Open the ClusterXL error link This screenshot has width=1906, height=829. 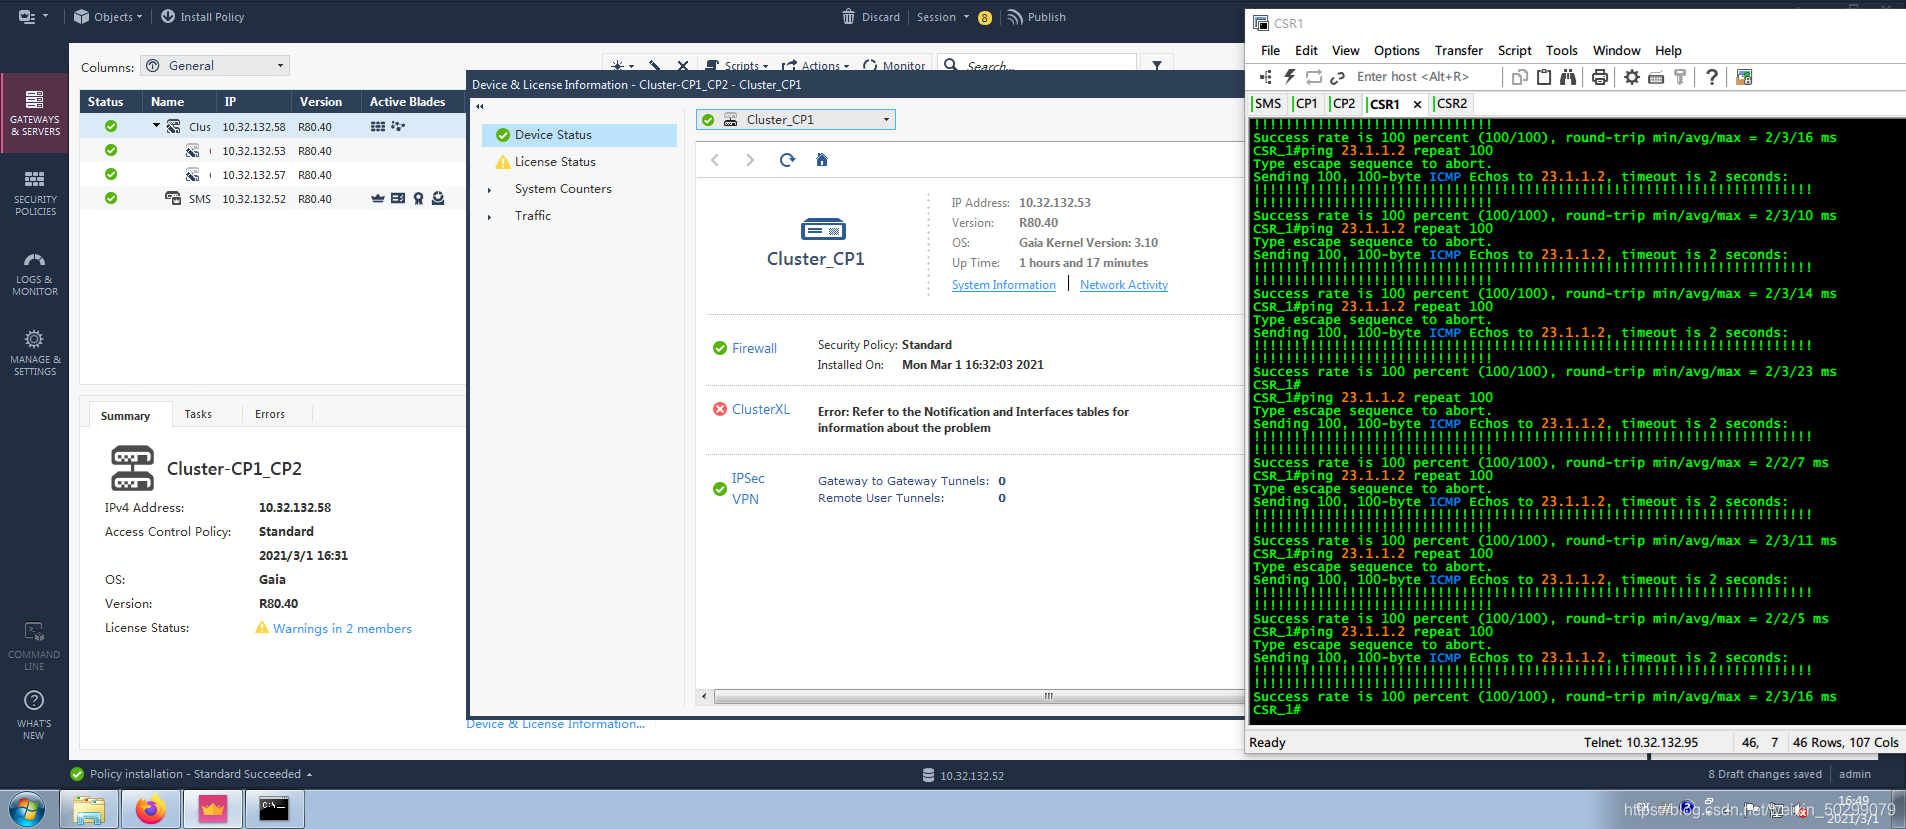pyautogui.click(x=761, y=409)
